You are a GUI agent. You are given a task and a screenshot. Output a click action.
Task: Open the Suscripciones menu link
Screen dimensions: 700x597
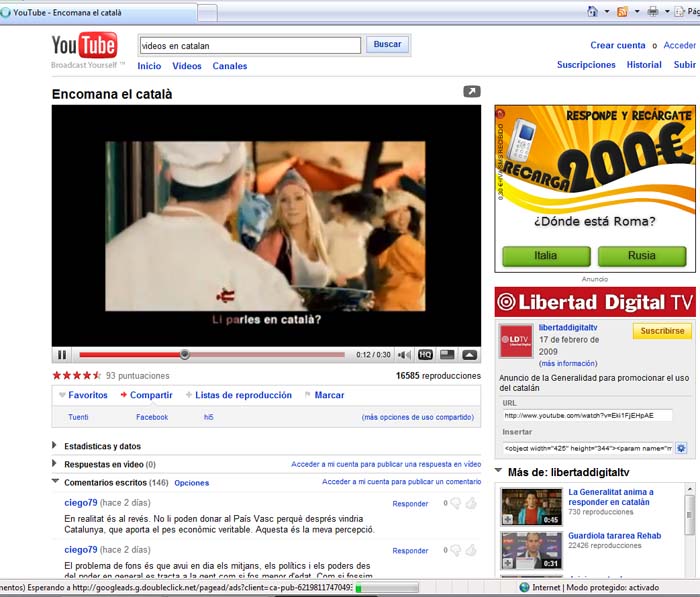[x=586, y=65]
